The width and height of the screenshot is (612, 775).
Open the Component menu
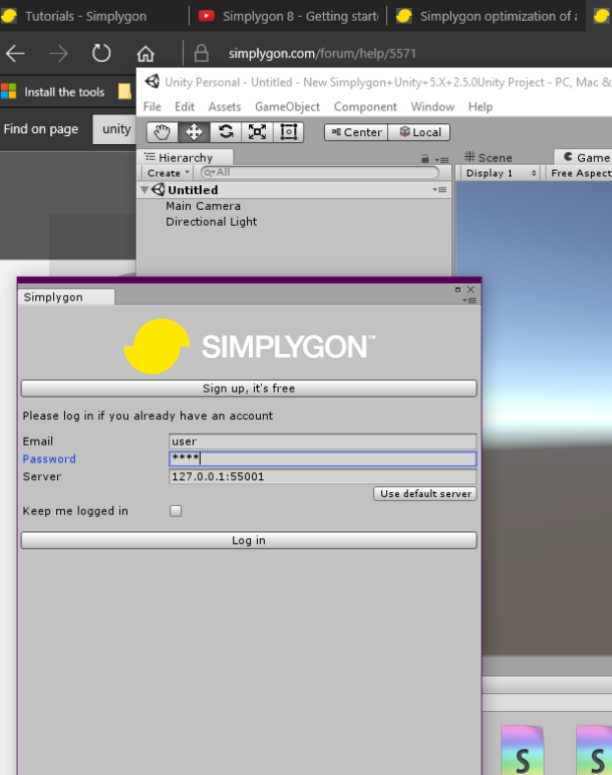coord(365,107)
